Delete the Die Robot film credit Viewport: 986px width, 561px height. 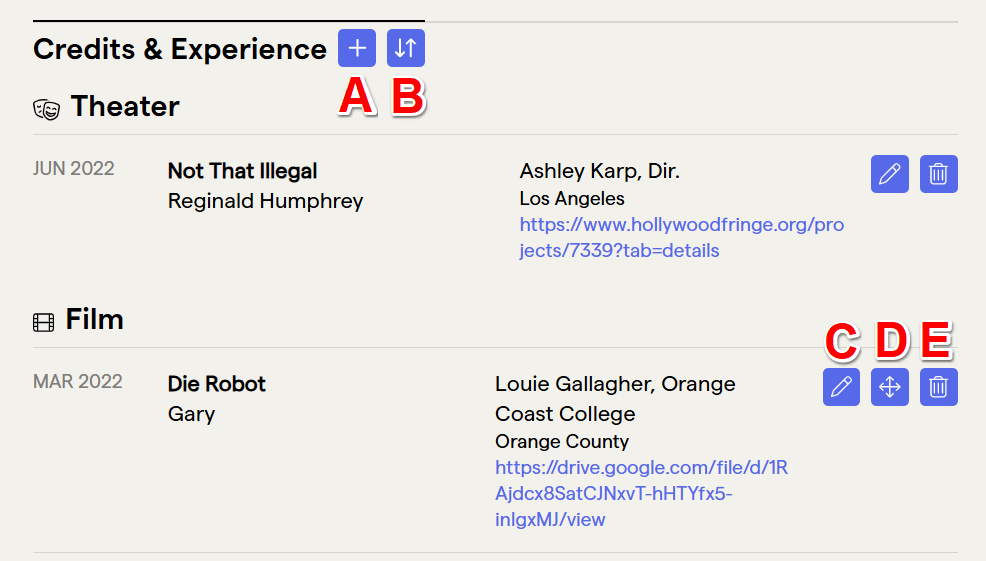(939, 387)
